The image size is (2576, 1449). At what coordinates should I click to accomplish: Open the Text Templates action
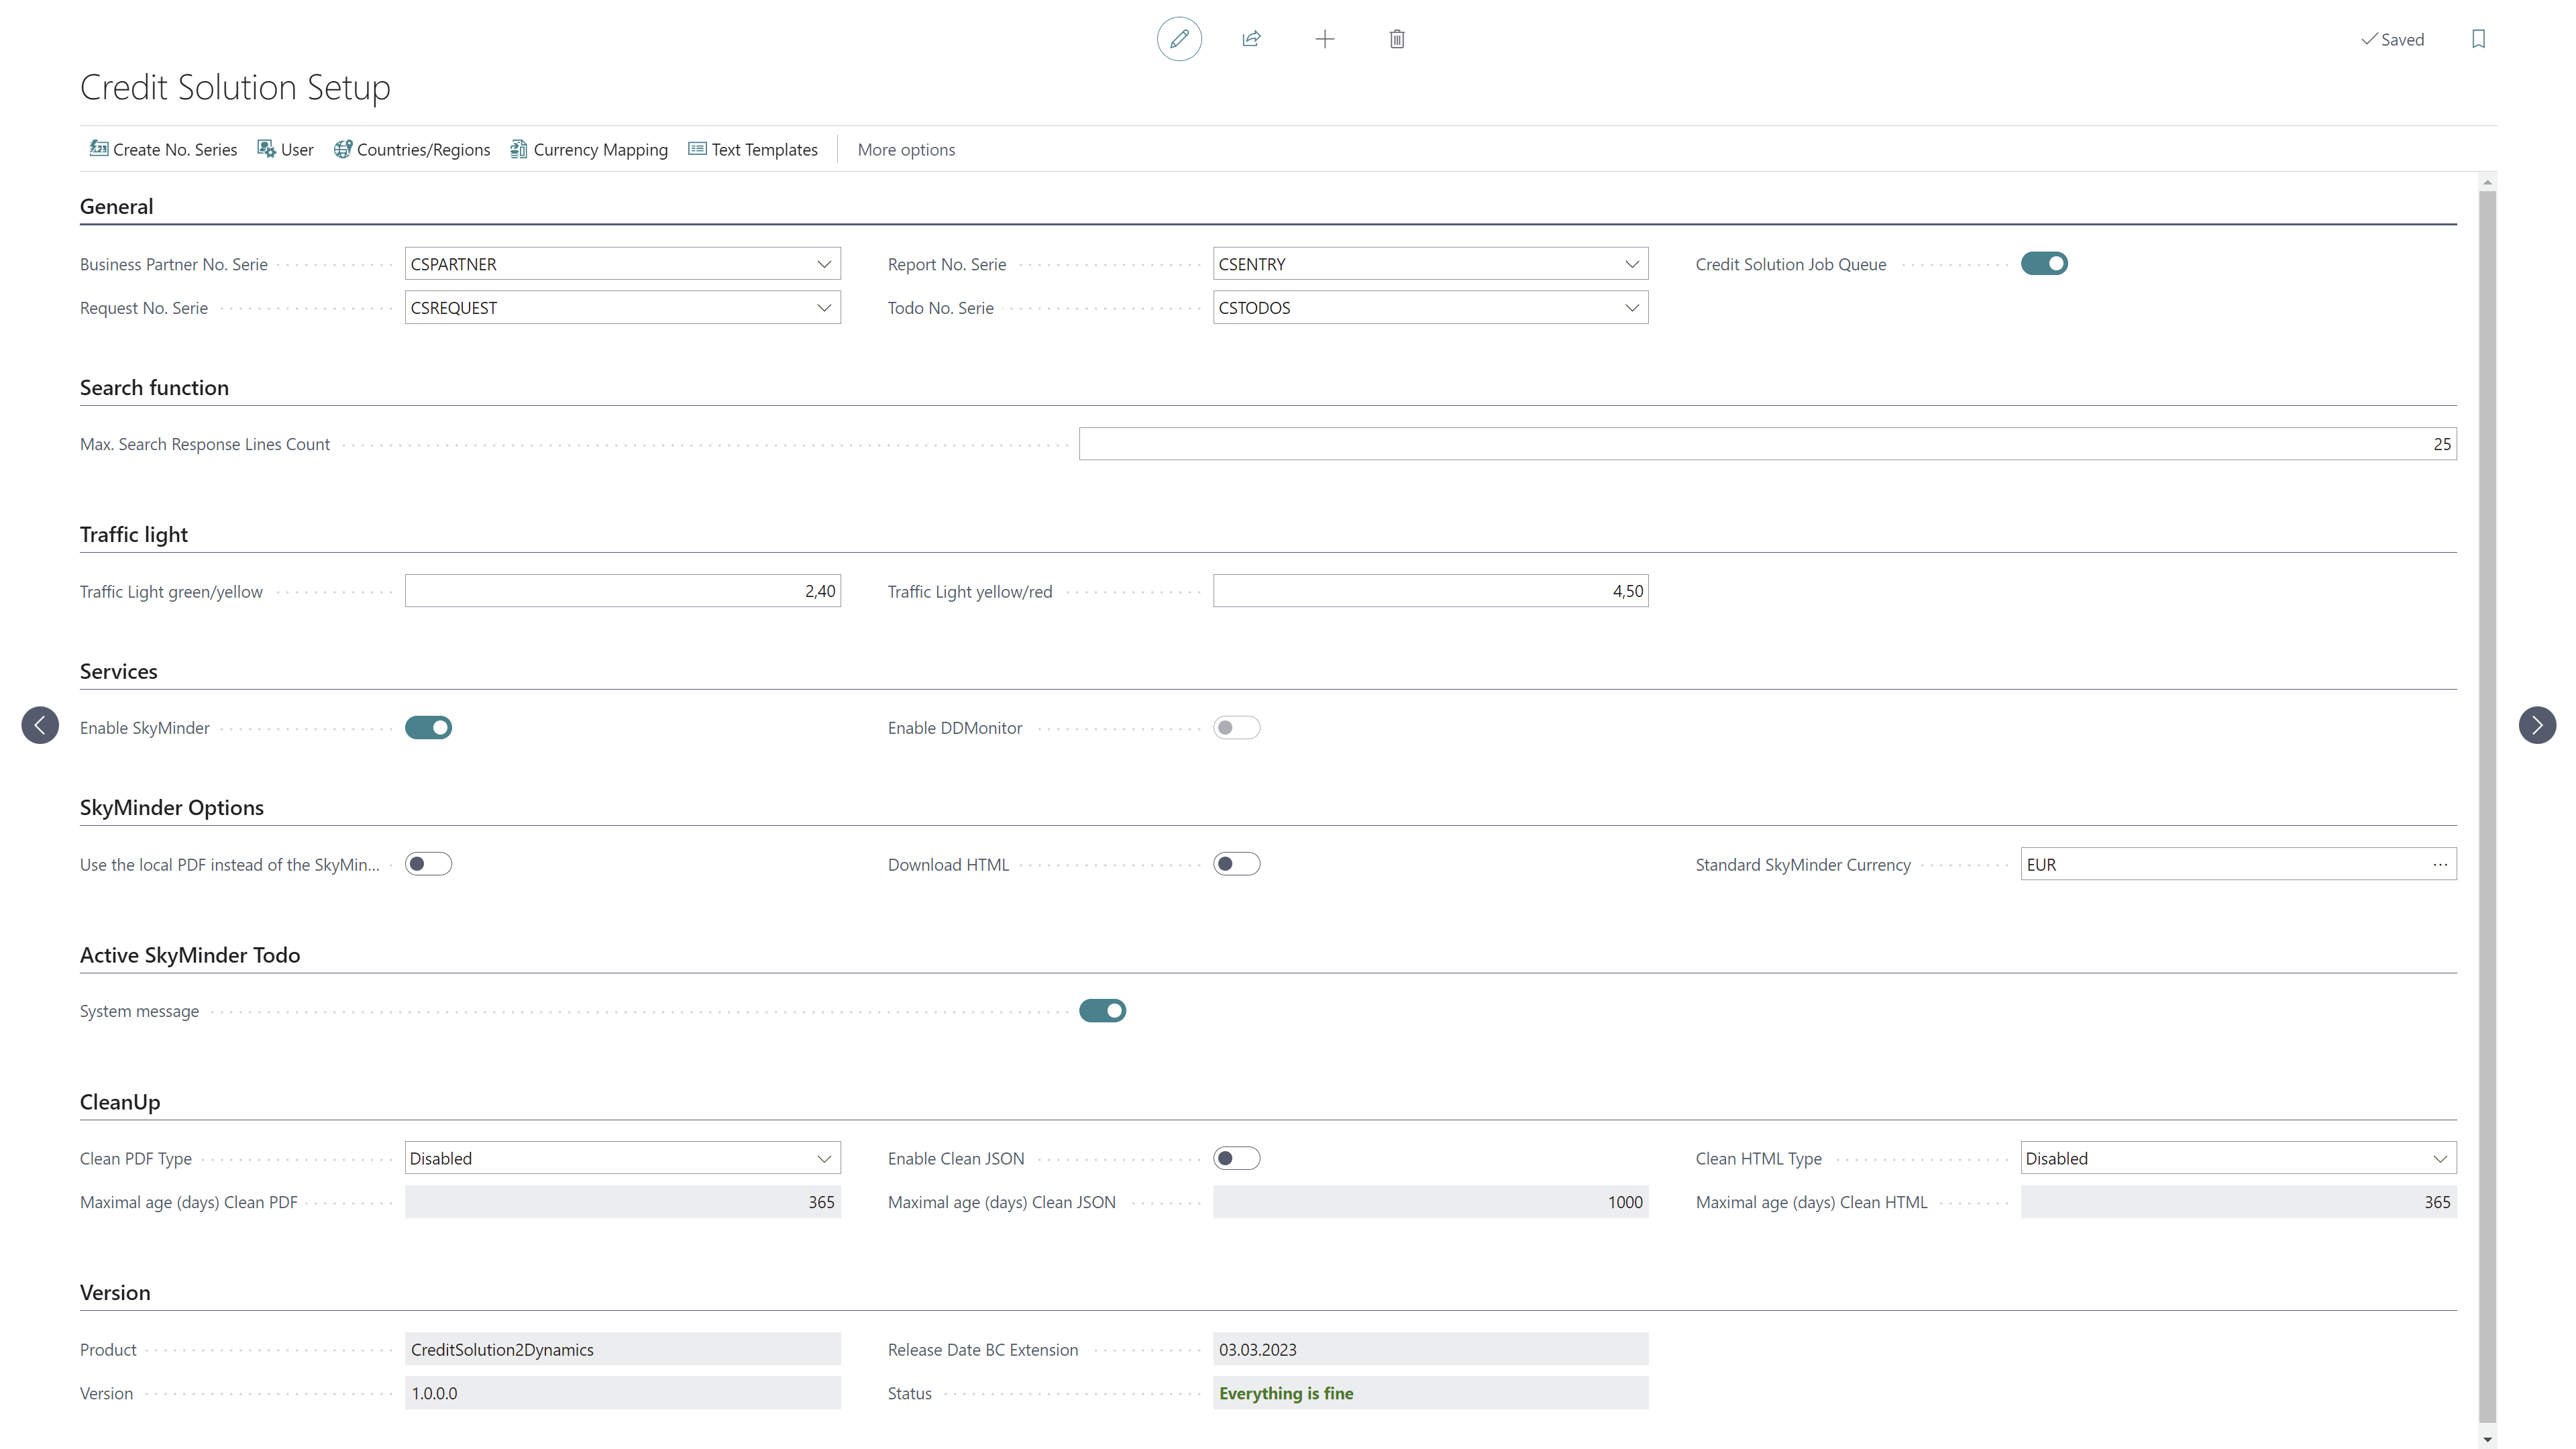[x=753, y=149]
